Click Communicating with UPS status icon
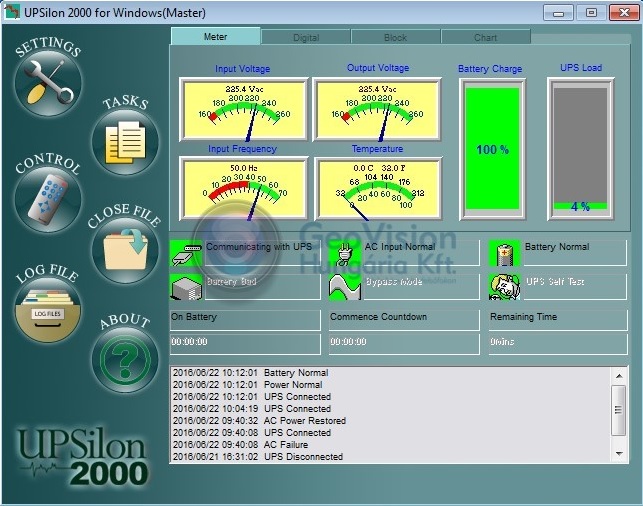Viewport: 643px width, 506px height. 186,253
